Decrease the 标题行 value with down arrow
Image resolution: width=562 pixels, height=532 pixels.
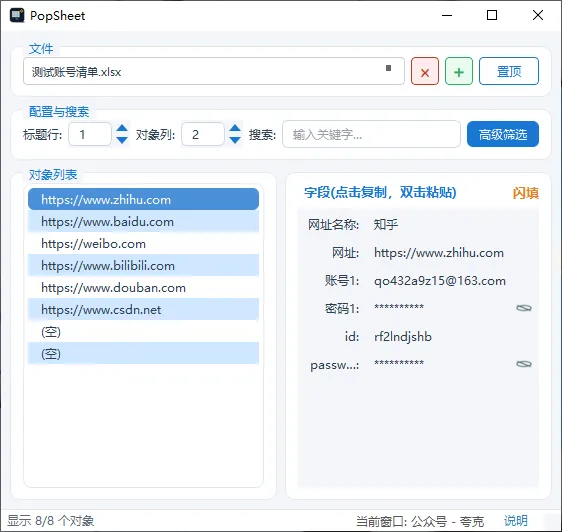pyautogui.click(x=122, y=140)
